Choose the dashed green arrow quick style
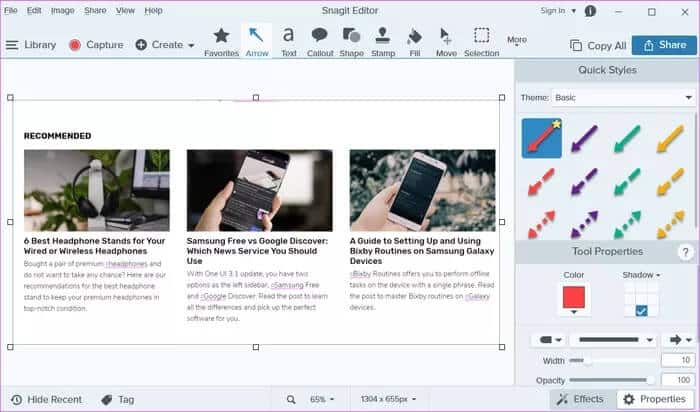 tap(627, 182)
